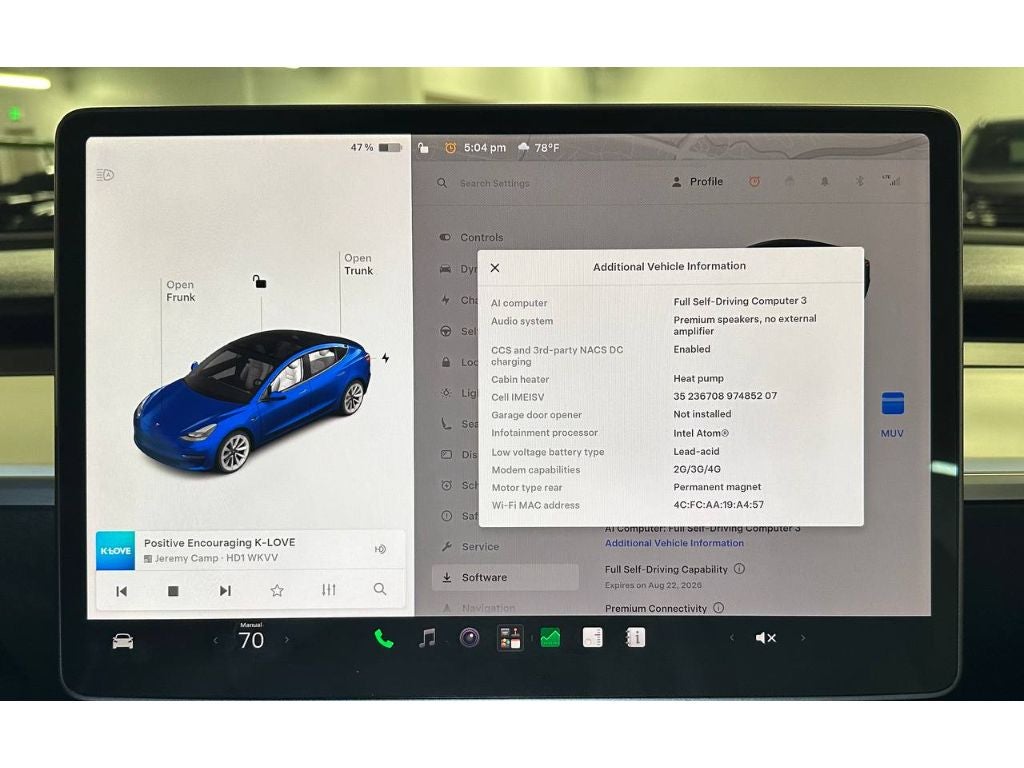This screenshot has height=768, width=1024.
Task: Tap 'Intel Atom' infotainment processor value
Action: click(701, 433)
